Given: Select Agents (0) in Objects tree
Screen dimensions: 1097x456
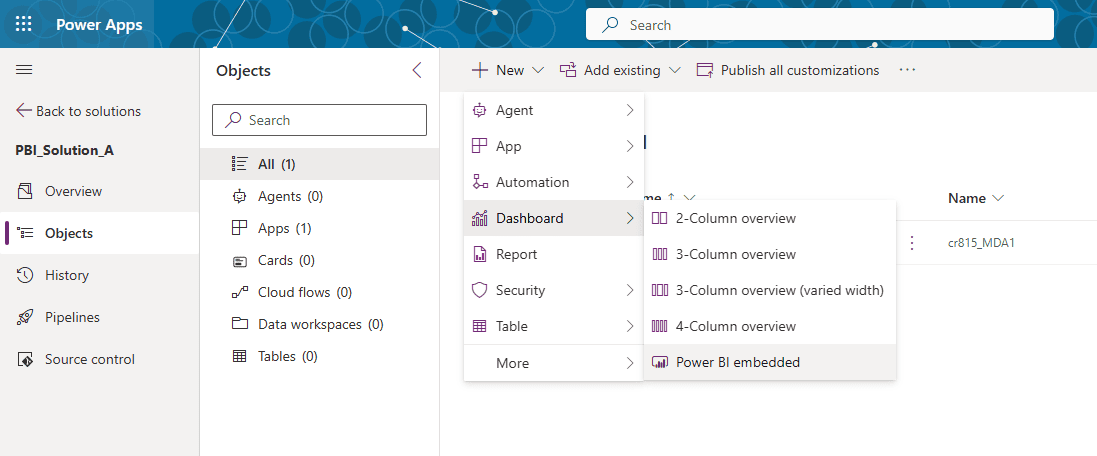Looking at the screenshot, I should click(320, 197).
